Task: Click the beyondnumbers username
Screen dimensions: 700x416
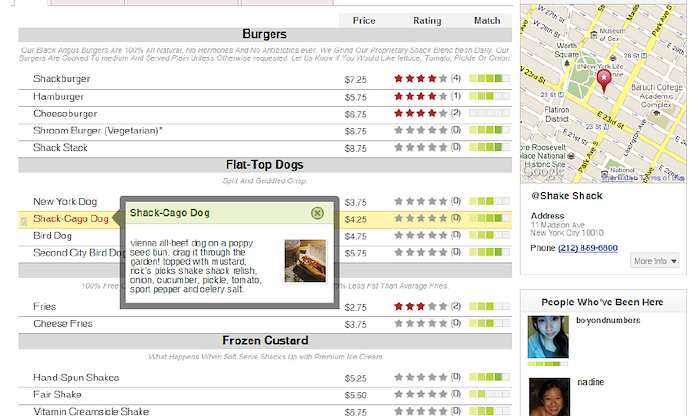Action: [x=608, y=320]
